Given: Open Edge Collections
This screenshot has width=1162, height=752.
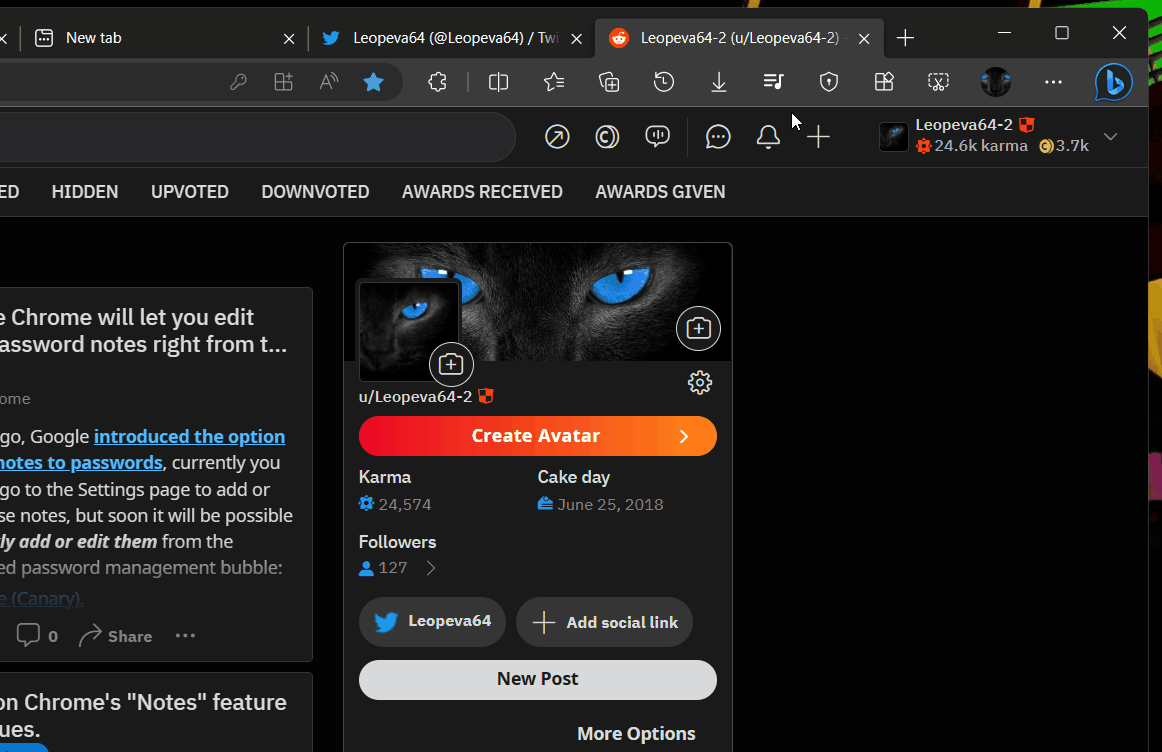Looking at the screenshot, I should tap(609, 82).
